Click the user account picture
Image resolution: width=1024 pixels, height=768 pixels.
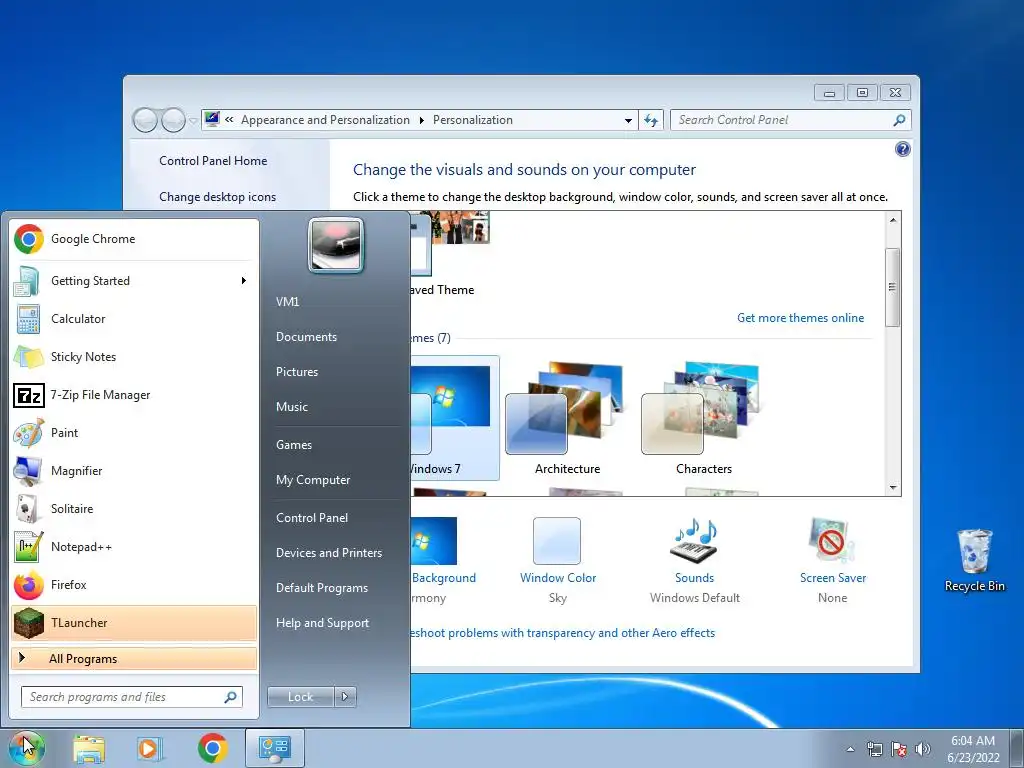(336, 245)
